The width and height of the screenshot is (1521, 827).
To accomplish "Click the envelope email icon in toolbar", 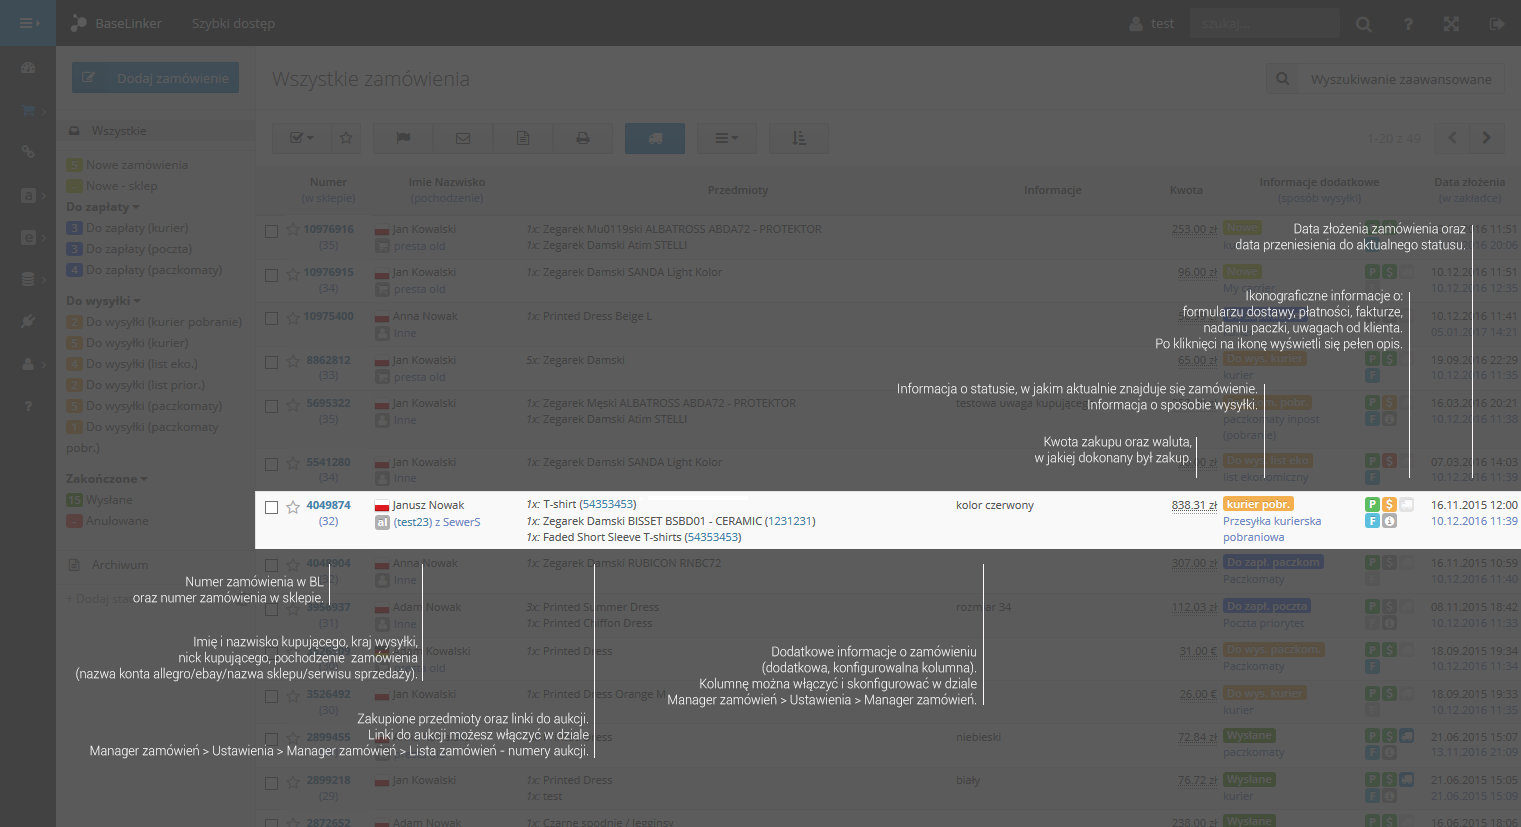I will [x=463, y=138].
